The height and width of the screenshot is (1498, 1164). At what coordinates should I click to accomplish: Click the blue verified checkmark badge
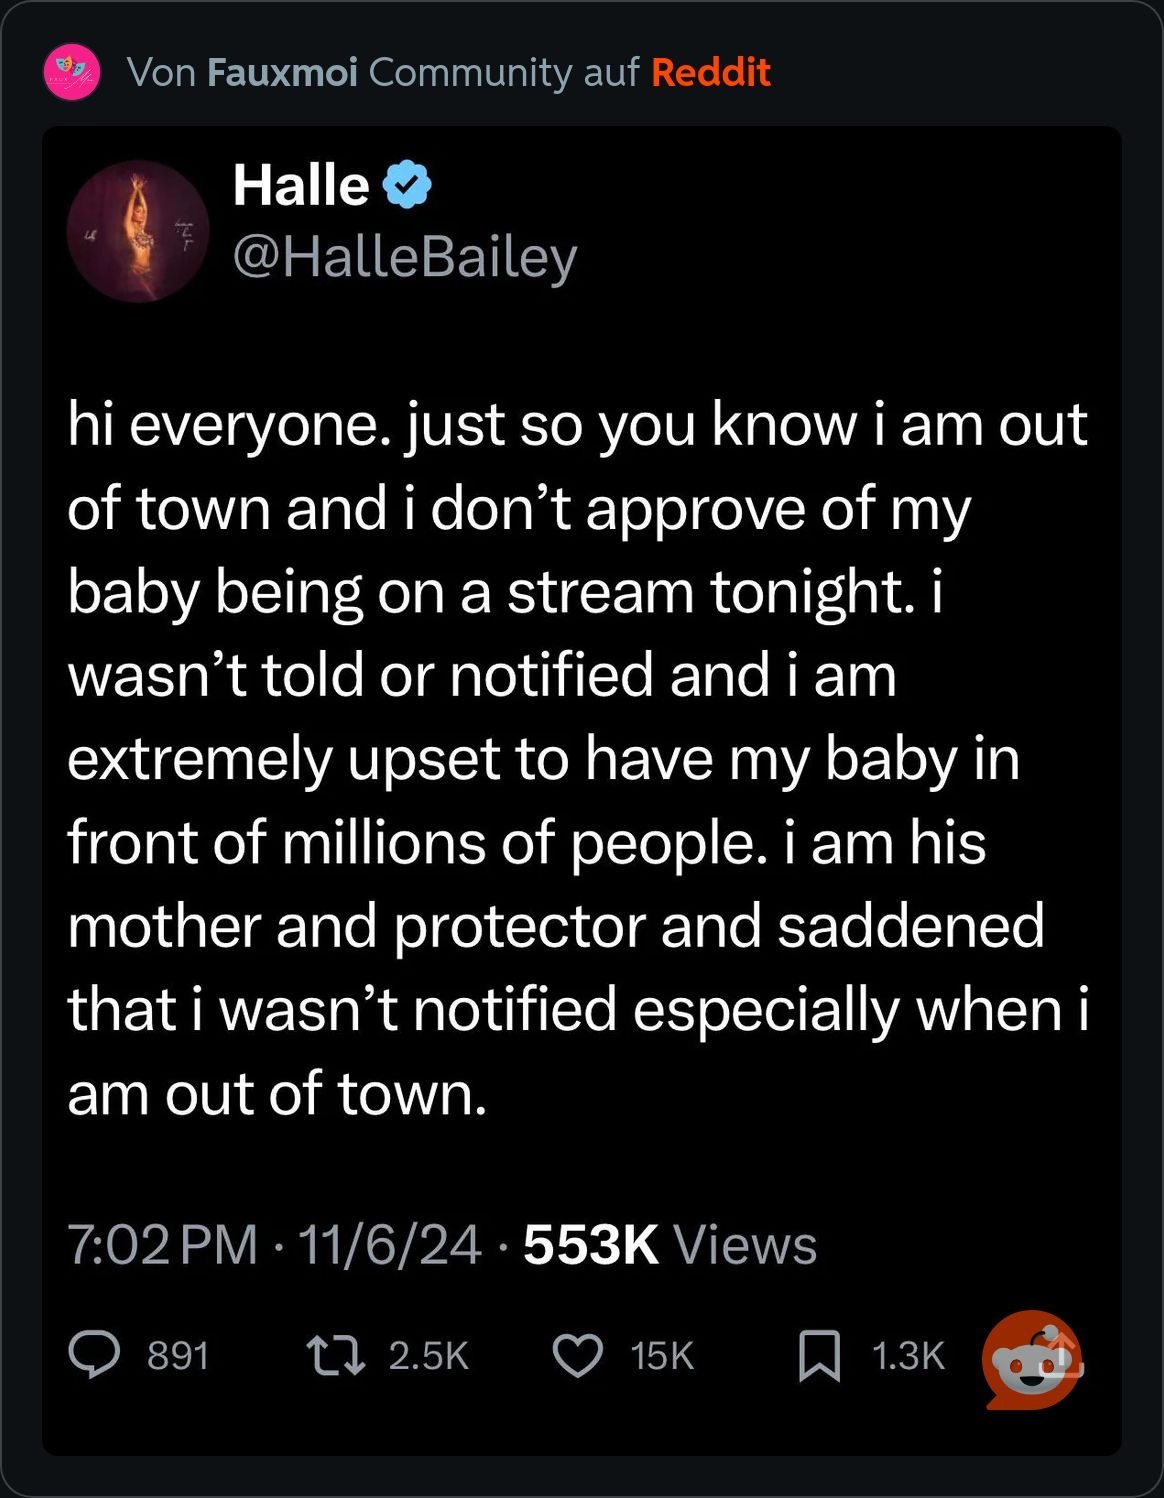point(407,185)
